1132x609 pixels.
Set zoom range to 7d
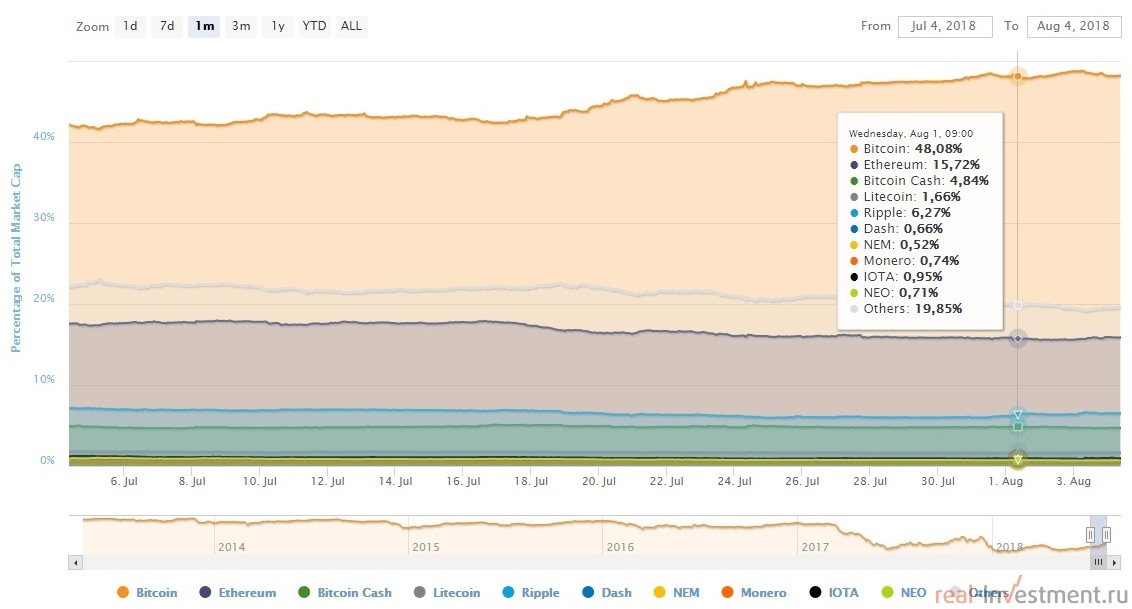pyautogui.click(x=167, y=26)
